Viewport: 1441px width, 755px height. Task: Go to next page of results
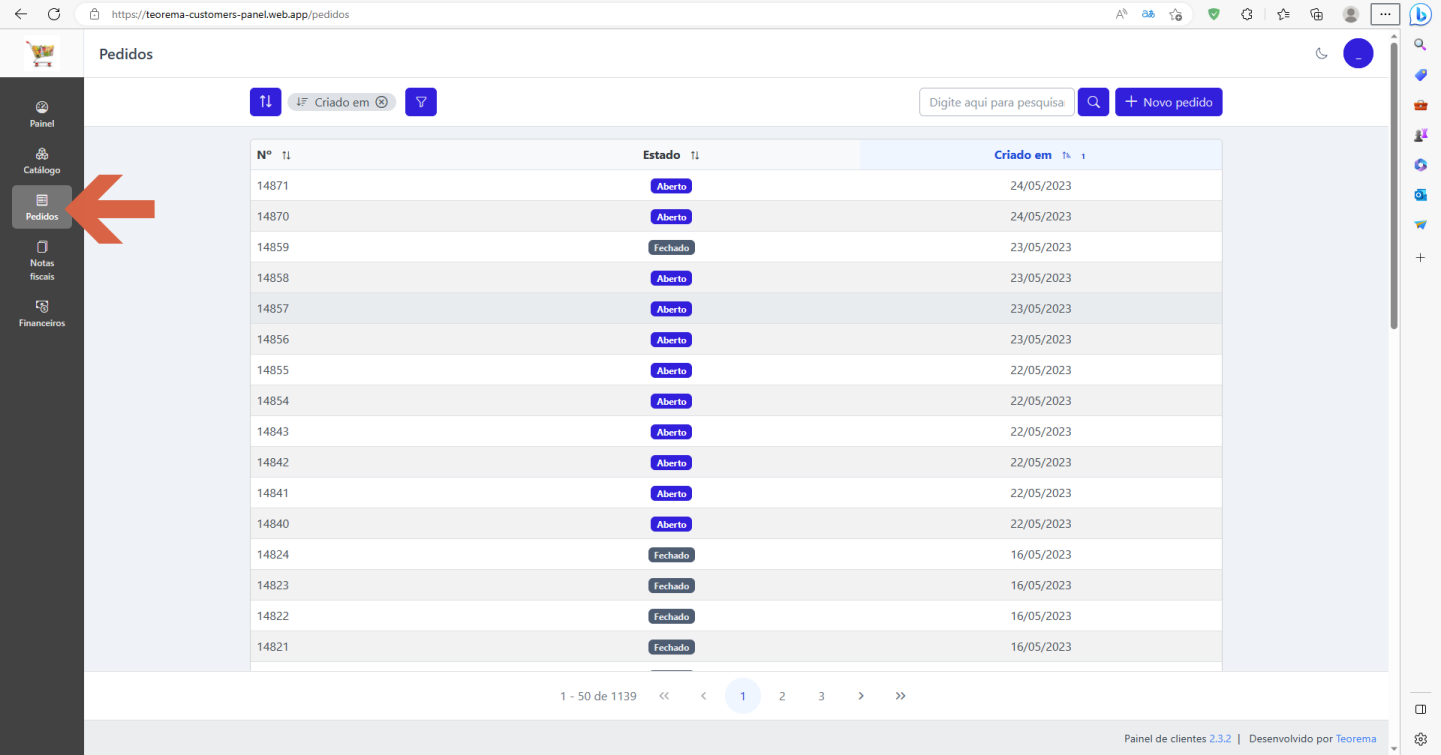861,696
